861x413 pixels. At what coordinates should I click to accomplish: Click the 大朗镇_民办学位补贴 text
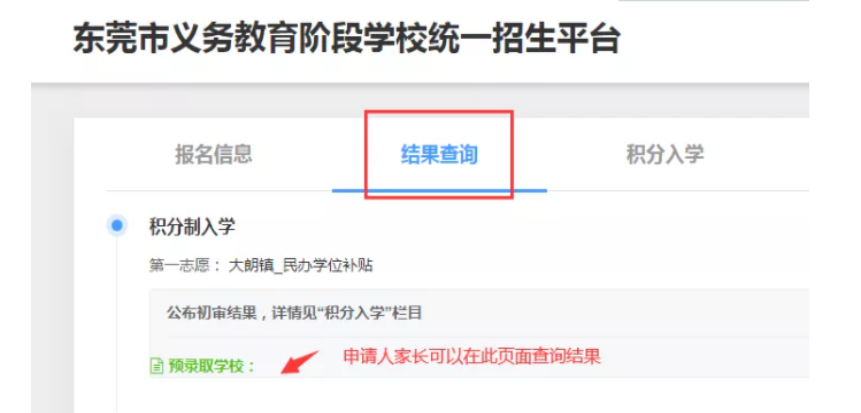300,266
